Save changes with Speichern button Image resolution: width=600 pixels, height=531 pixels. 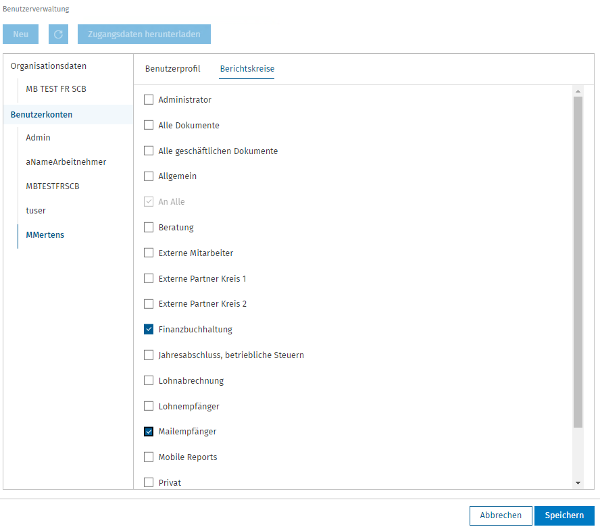pos(564,515)
